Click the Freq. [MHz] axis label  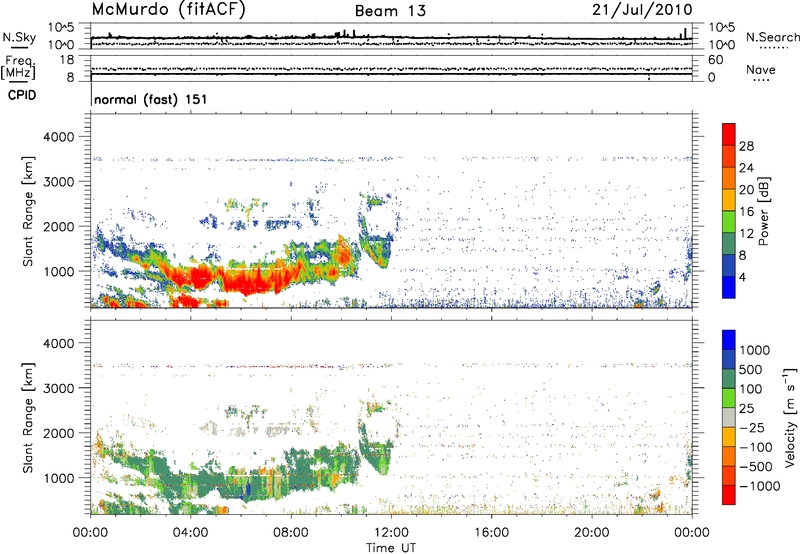[x=18, y=67]
